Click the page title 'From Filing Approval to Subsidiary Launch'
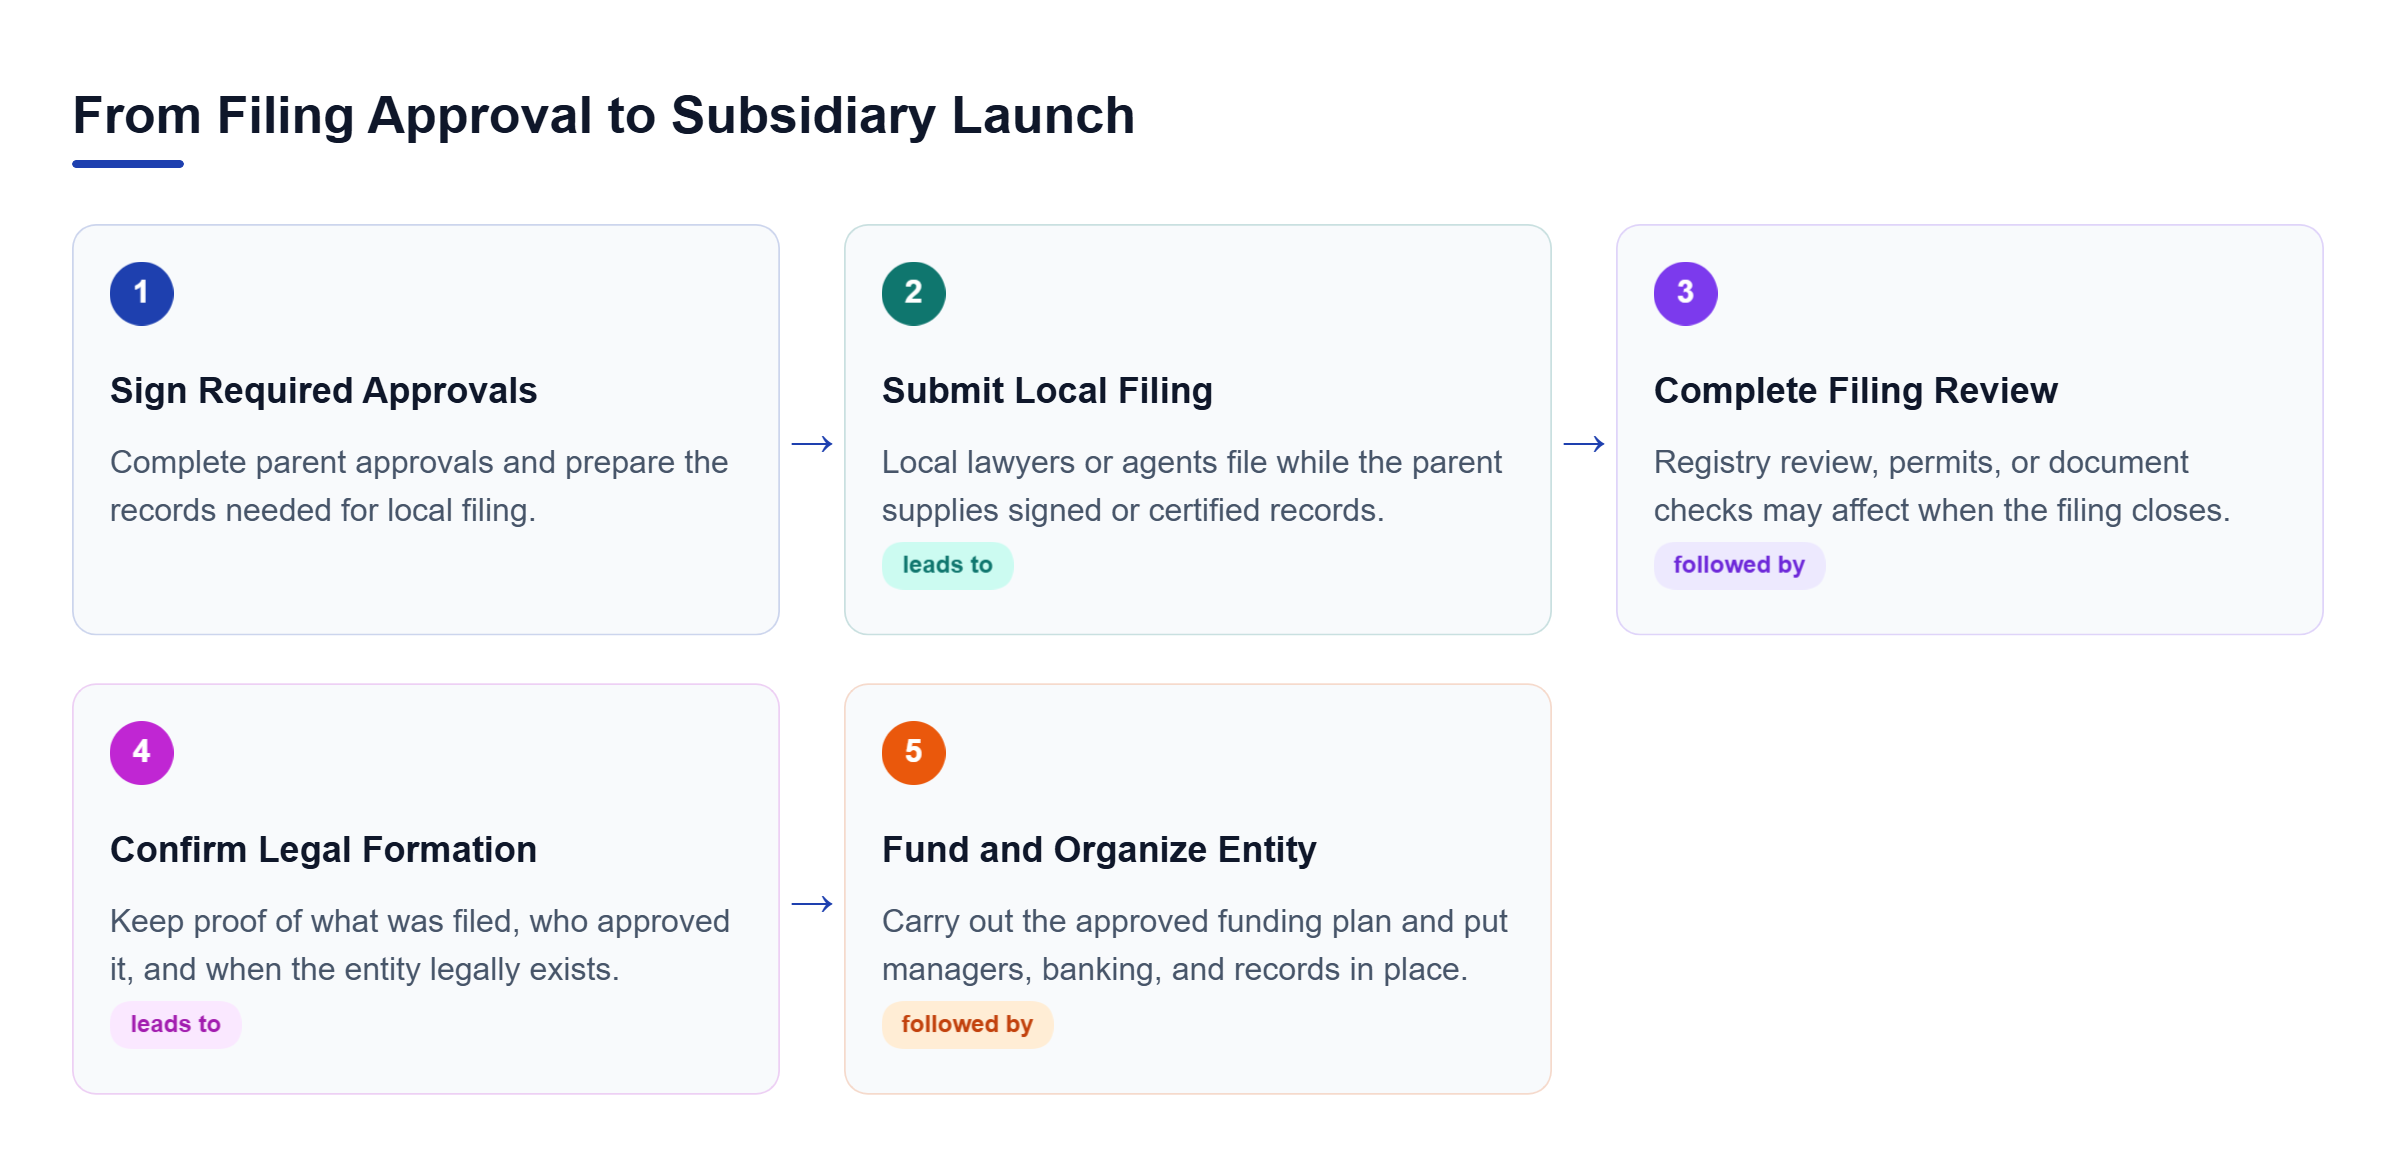 click(604, 116)
